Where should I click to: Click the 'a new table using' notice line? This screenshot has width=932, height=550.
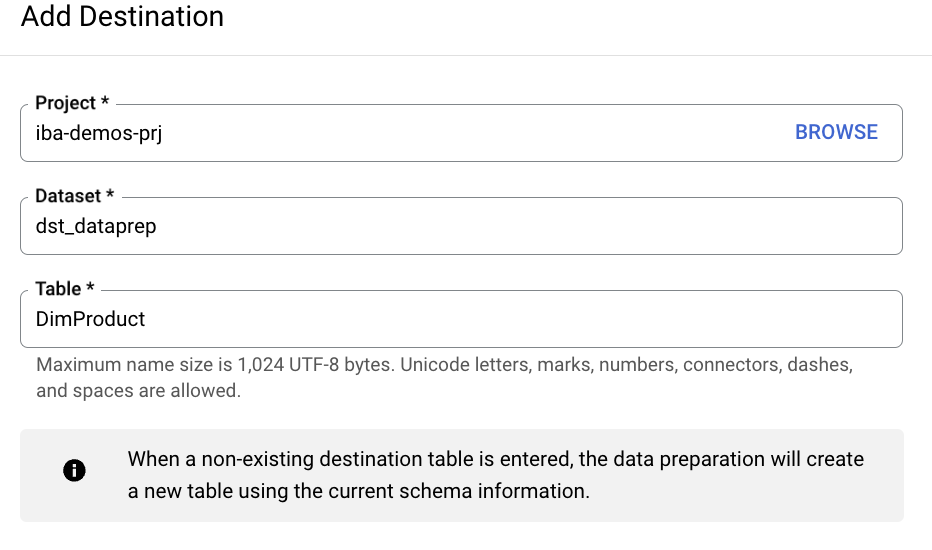click(358, 491)
